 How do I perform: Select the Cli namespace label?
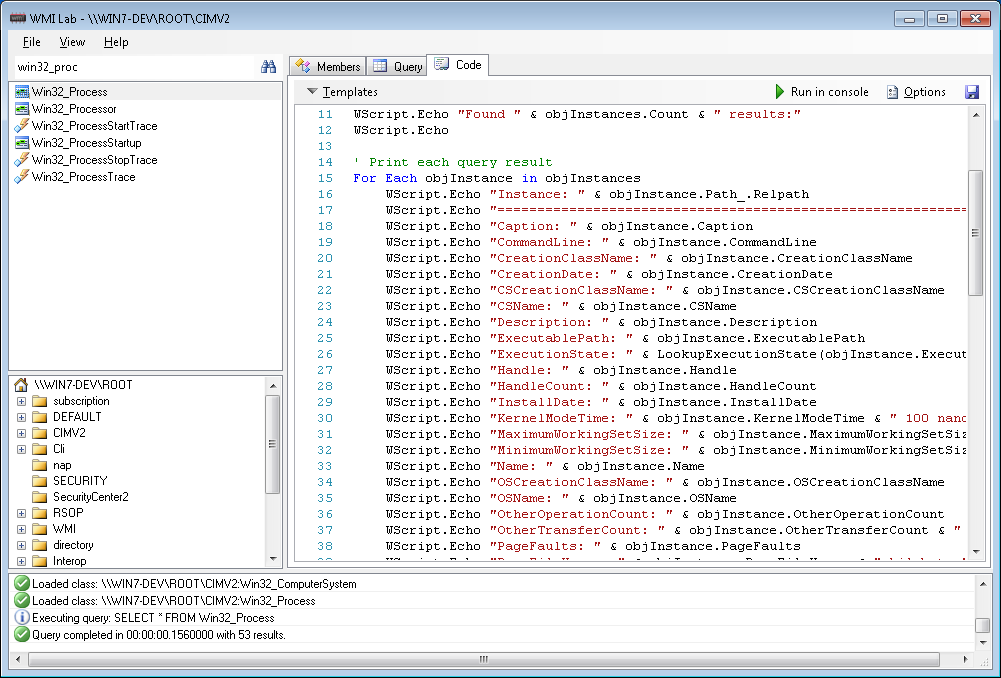[x=59, y=449]
